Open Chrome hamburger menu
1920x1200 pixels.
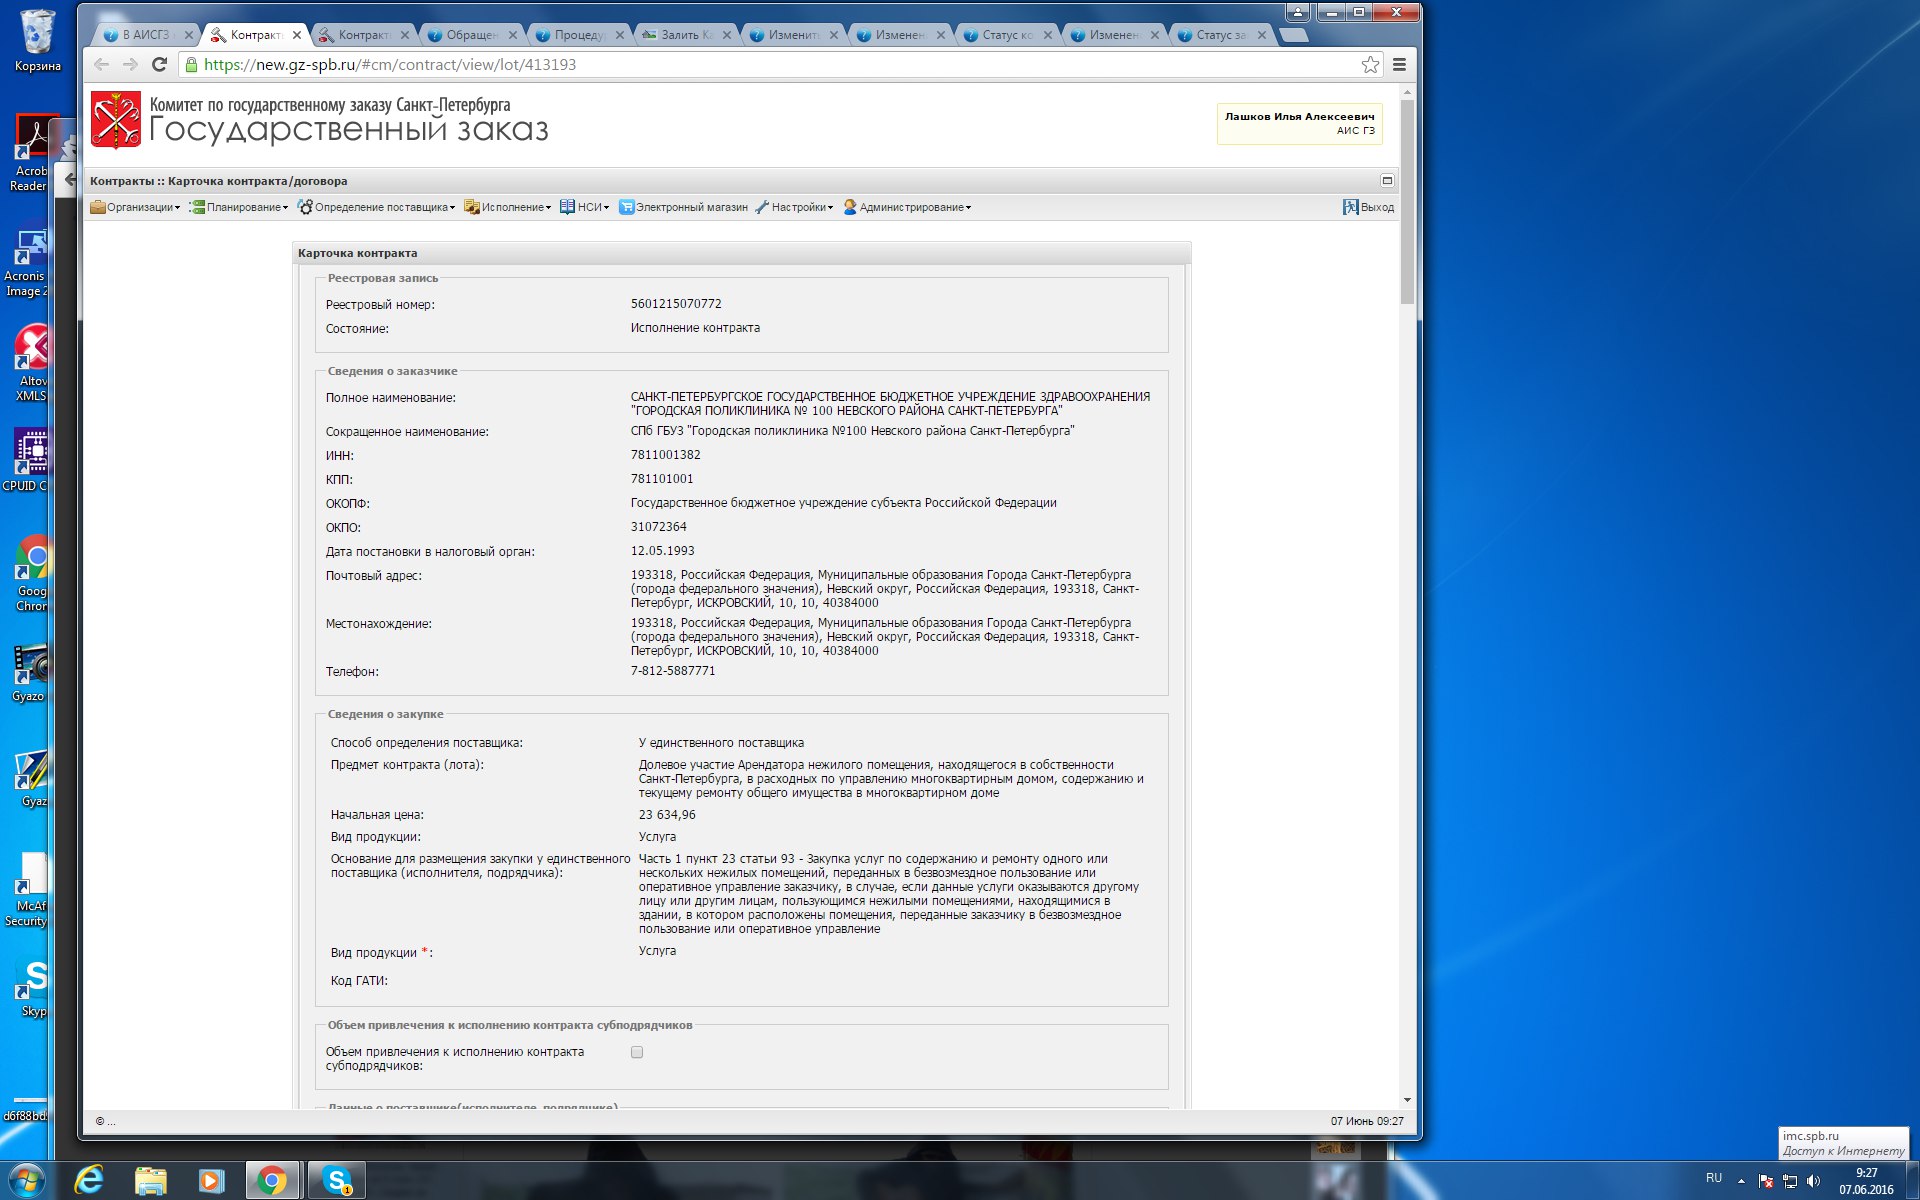[1399, 64]
